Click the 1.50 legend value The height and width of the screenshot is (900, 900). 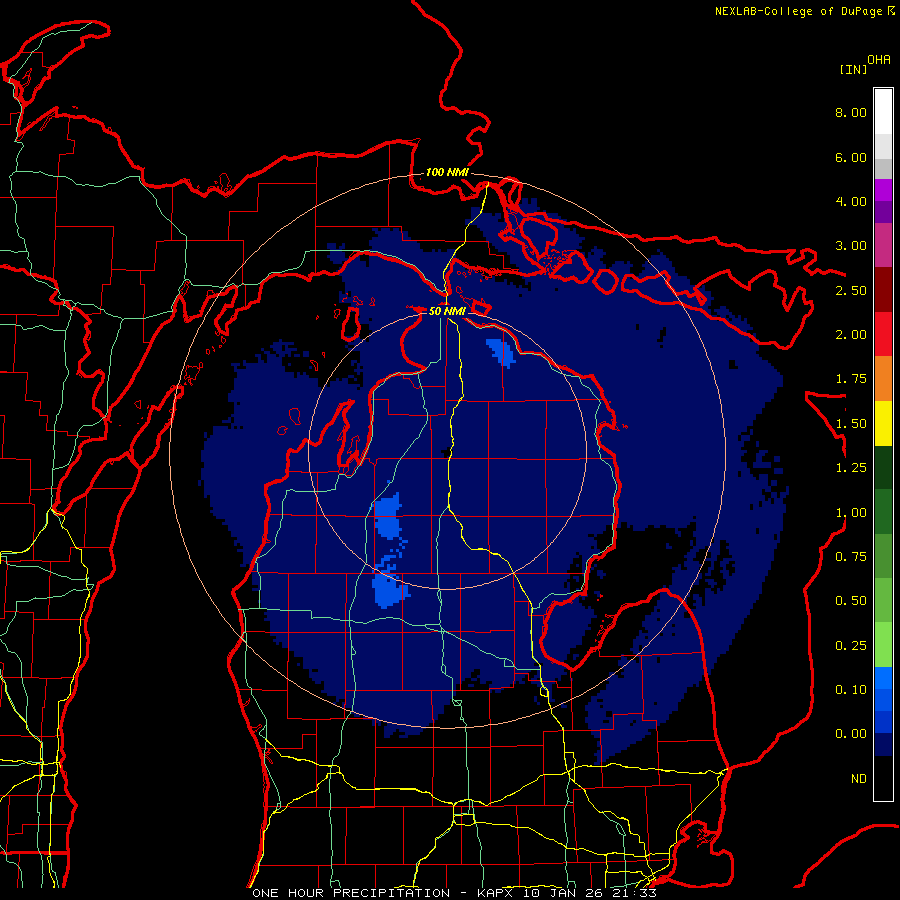pyautogui.click(x=851, y=424)
